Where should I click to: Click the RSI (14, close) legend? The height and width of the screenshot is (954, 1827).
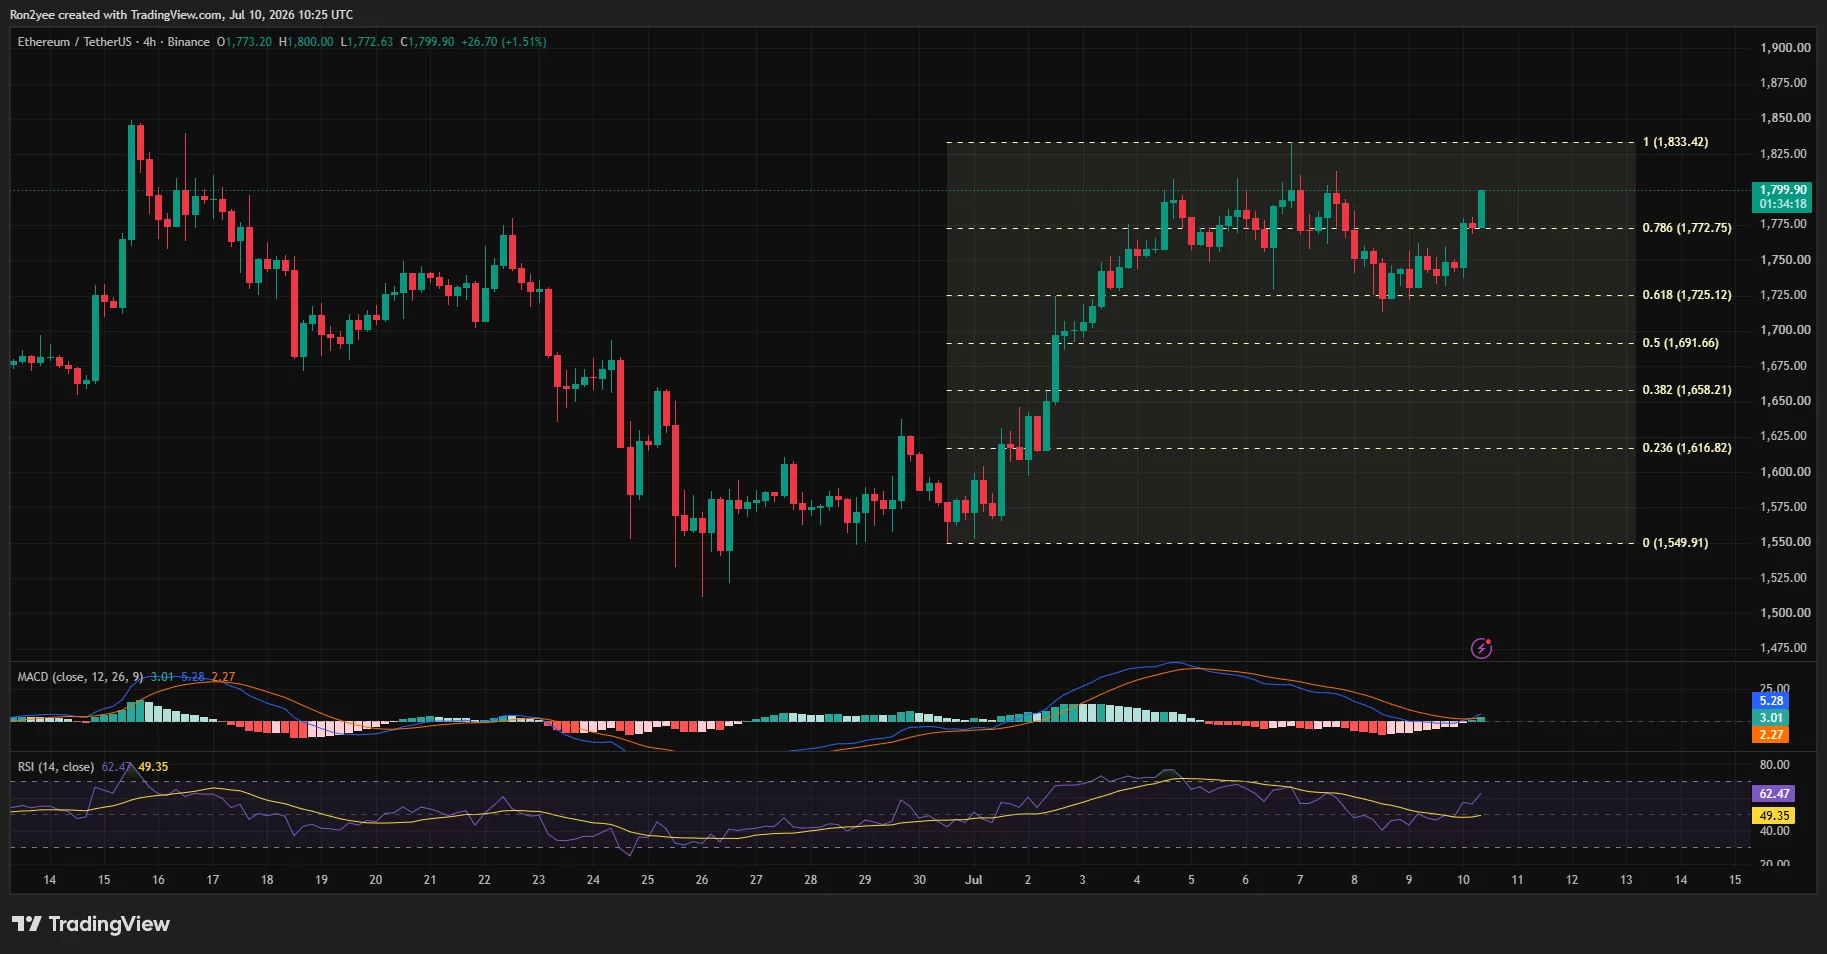(56, 767)
